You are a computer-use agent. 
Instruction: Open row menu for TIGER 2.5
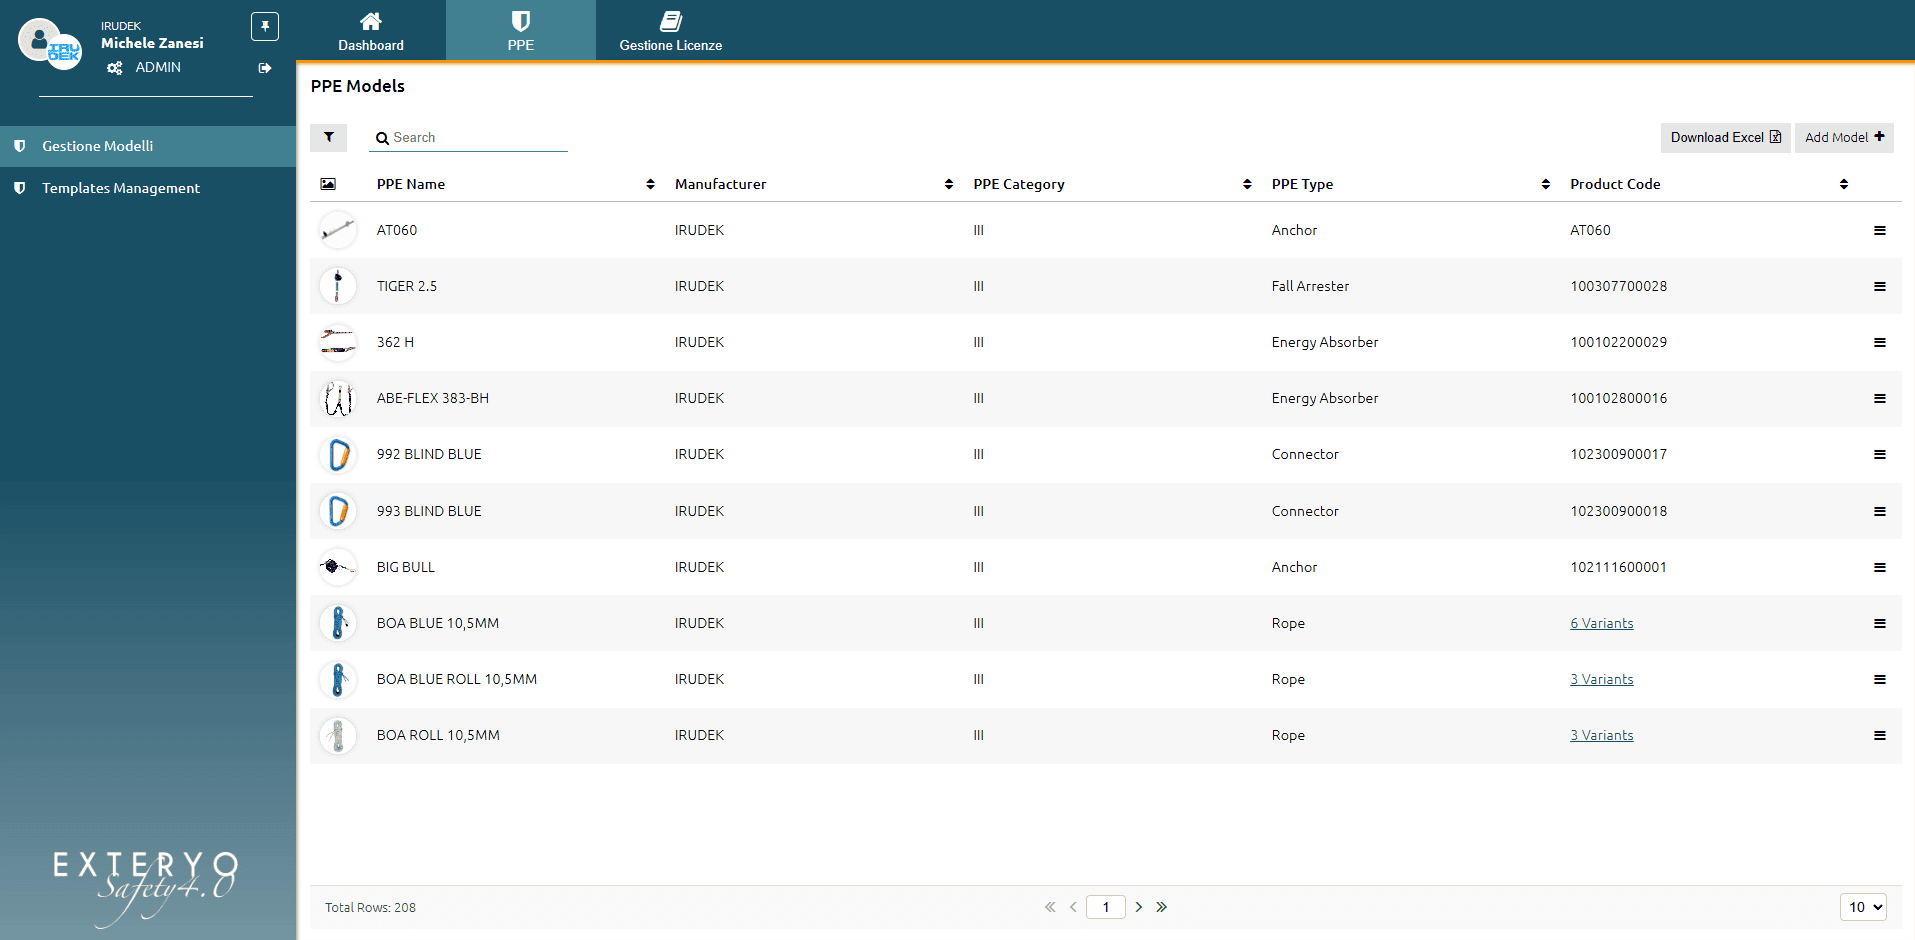(1880, 286)
